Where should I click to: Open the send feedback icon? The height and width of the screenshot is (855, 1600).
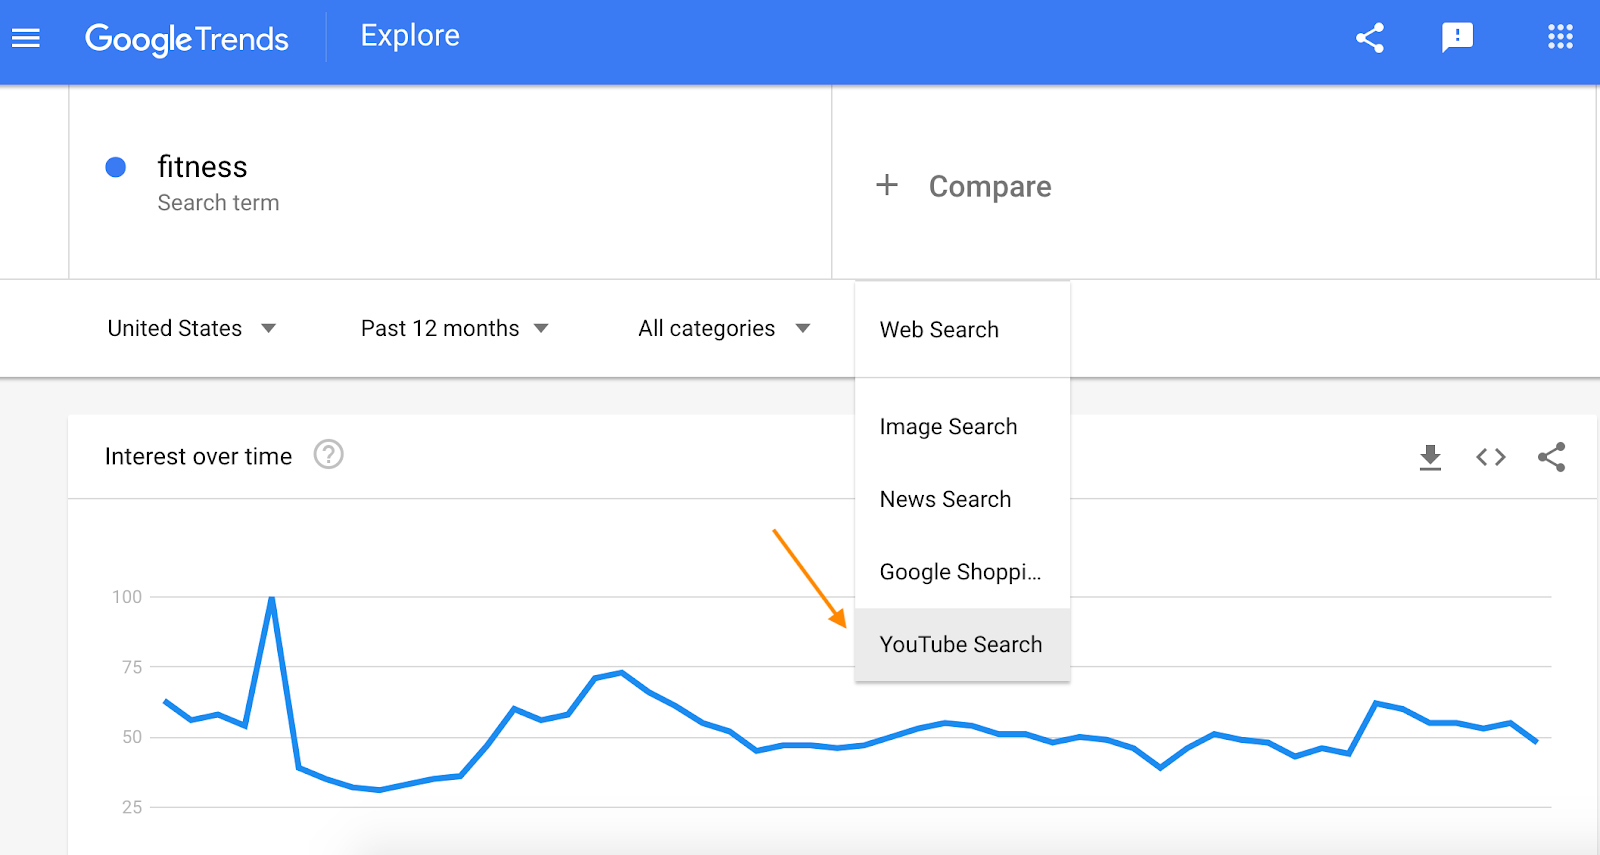(1457, 38)
